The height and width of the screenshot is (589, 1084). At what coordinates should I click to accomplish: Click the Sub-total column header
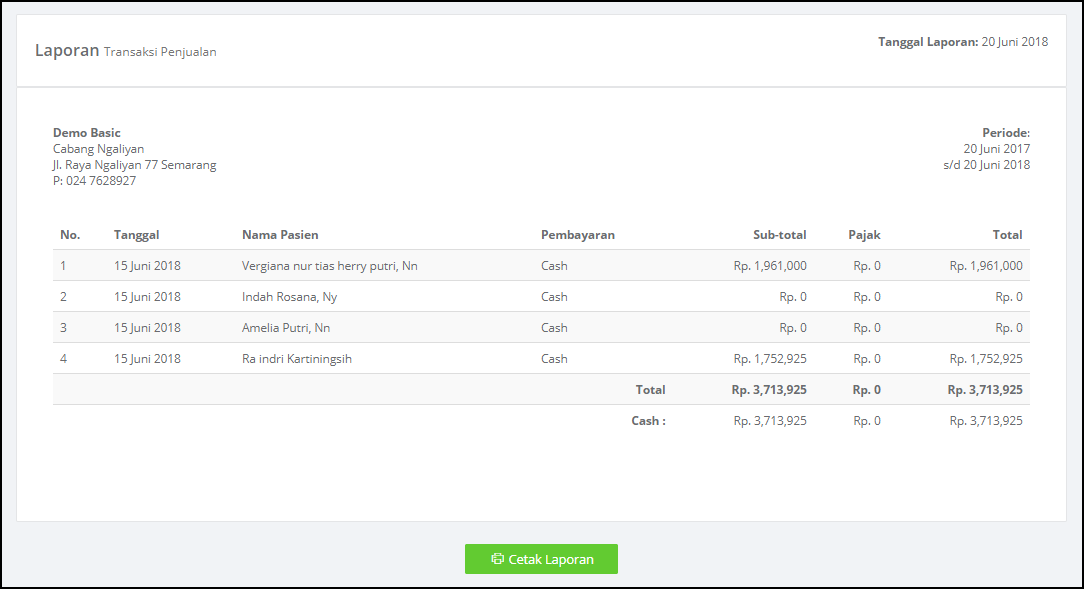(779, 235)
